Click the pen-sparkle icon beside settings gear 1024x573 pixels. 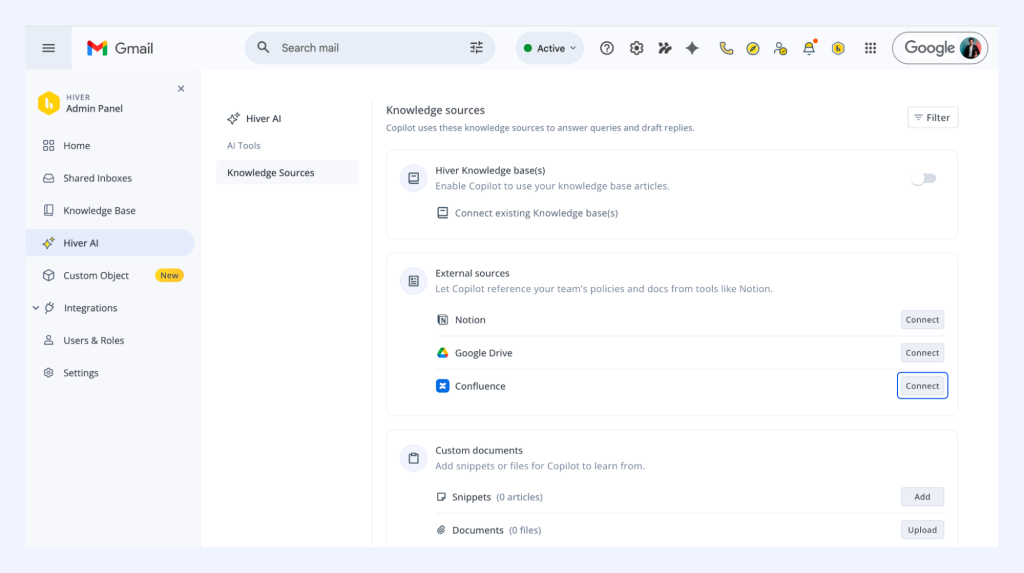665,48
